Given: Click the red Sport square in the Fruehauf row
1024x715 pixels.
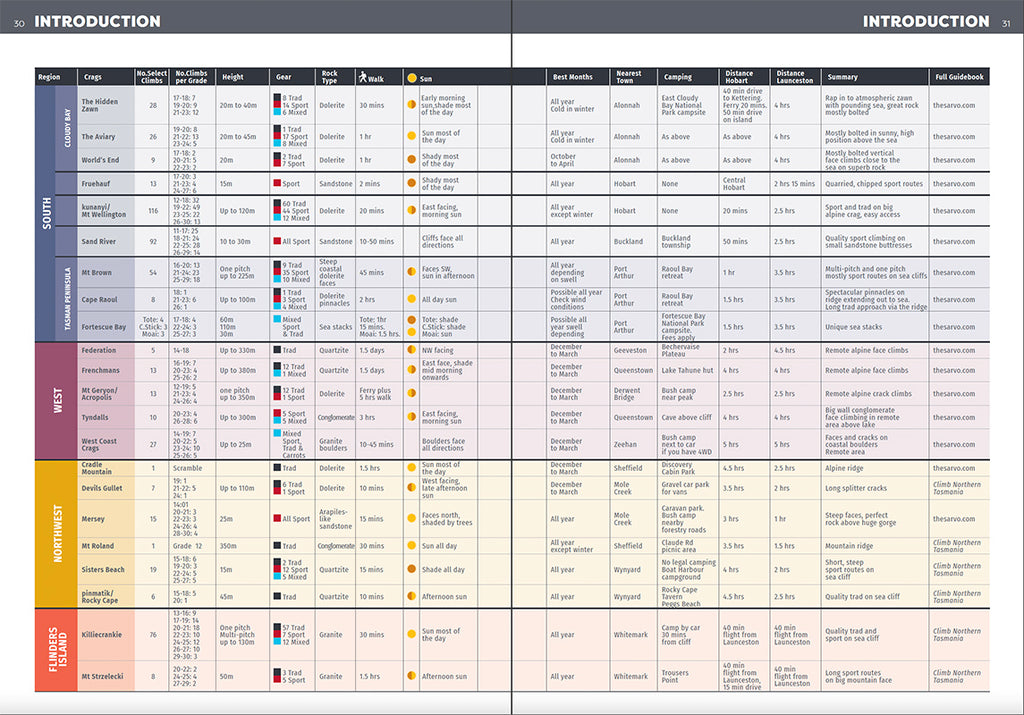Looking at the screenshot, I should pyautogui.click(x=277, y=184).
